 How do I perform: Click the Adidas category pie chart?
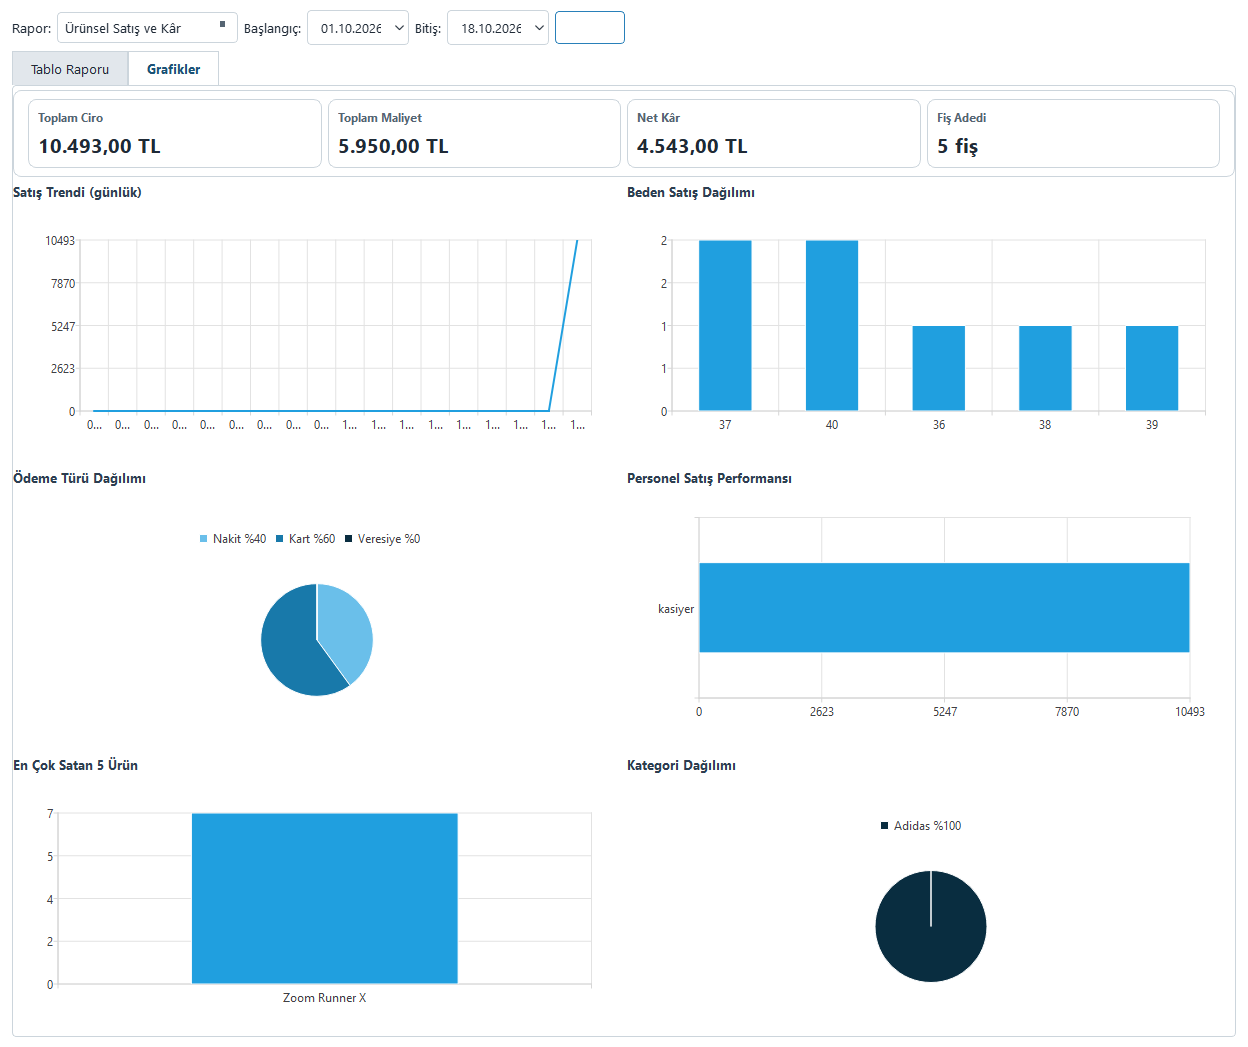[x=931, y=926]
